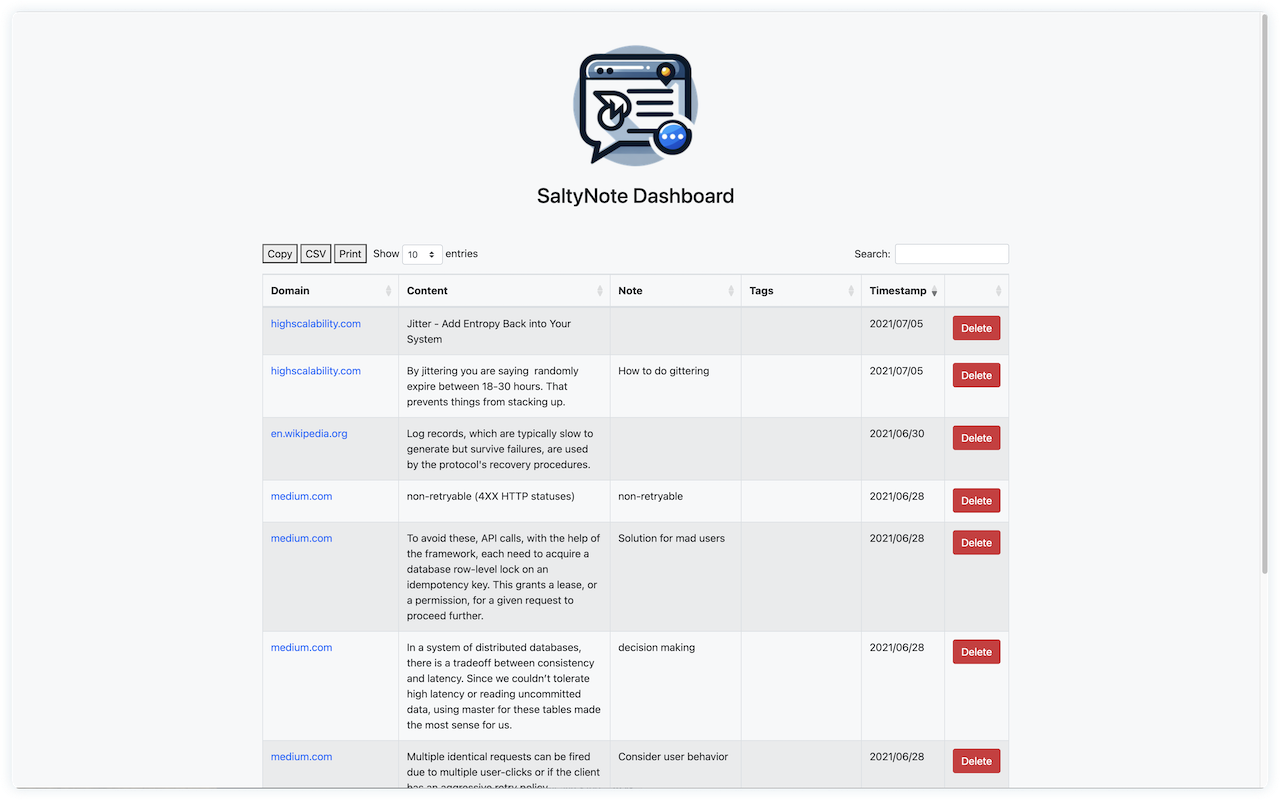Delete the Wikipedia log records note
This screenshot has width=1280, height=800.
click(x=976, y=438)
